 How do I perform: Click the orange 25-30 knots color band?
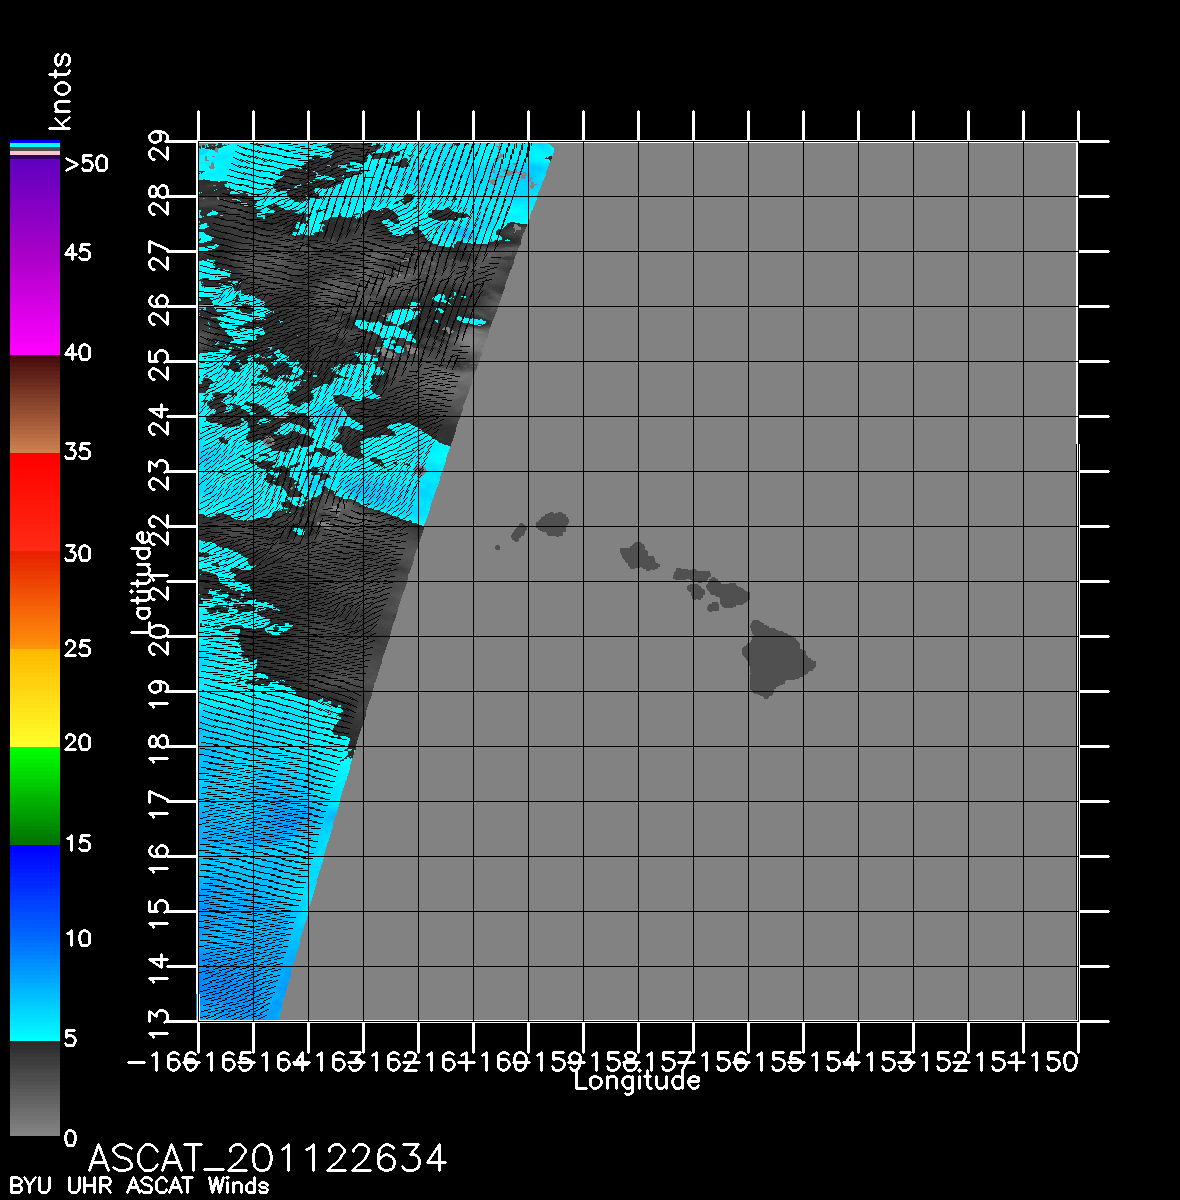34,600
